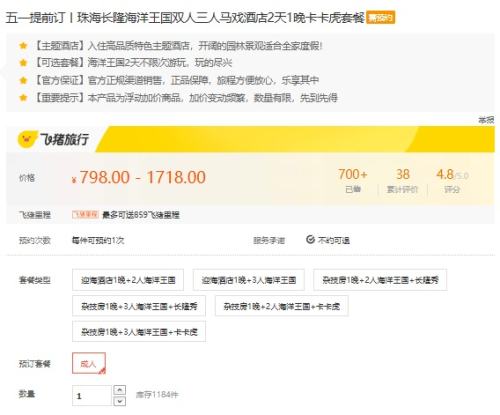The height and width of the screenshot is (415, 500).
Task: Click the 700+ 已售 sales figure
Action: point(353,181)
